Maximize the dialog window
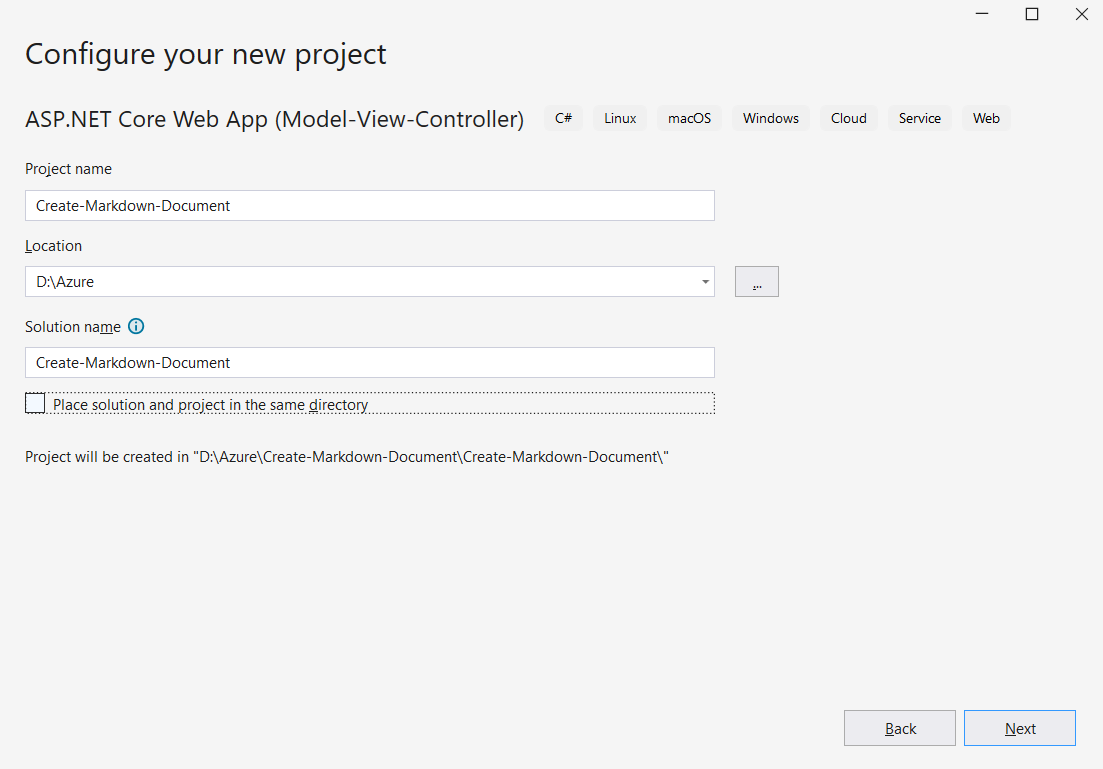Screen dimensions: 1103x769 pyautogui.click(x=1032, y=14)
